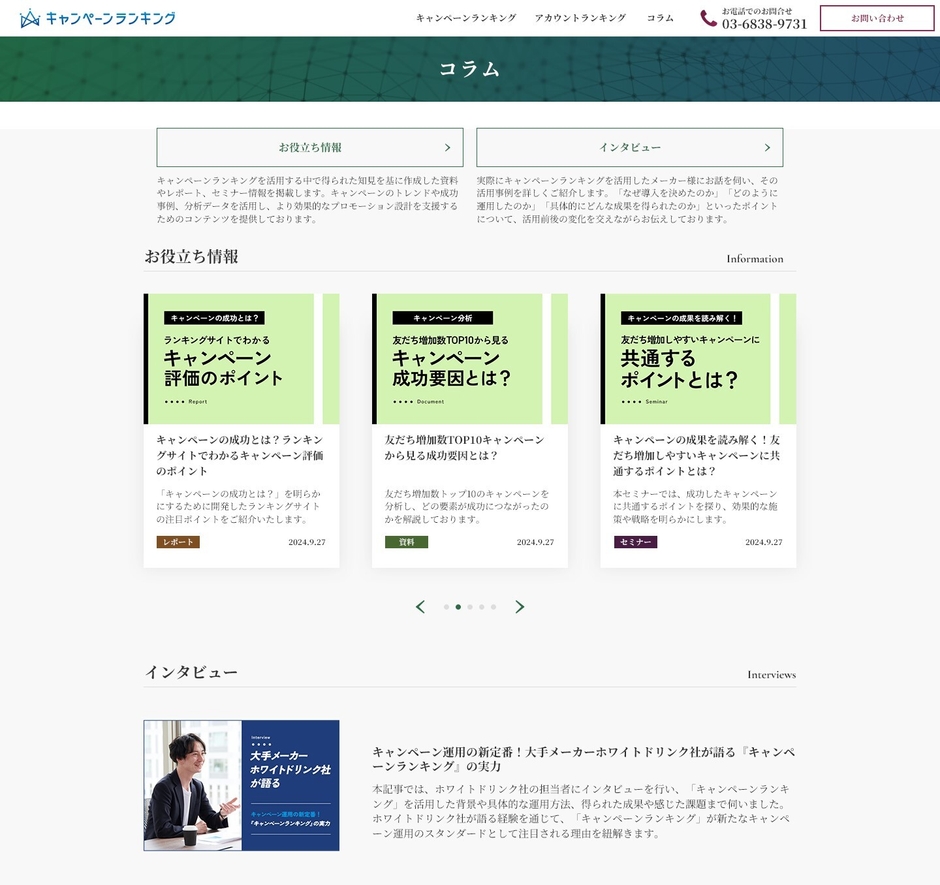Click the brown レポート category tag
This screenshot has height=885, width=940.
click(178, 542)
